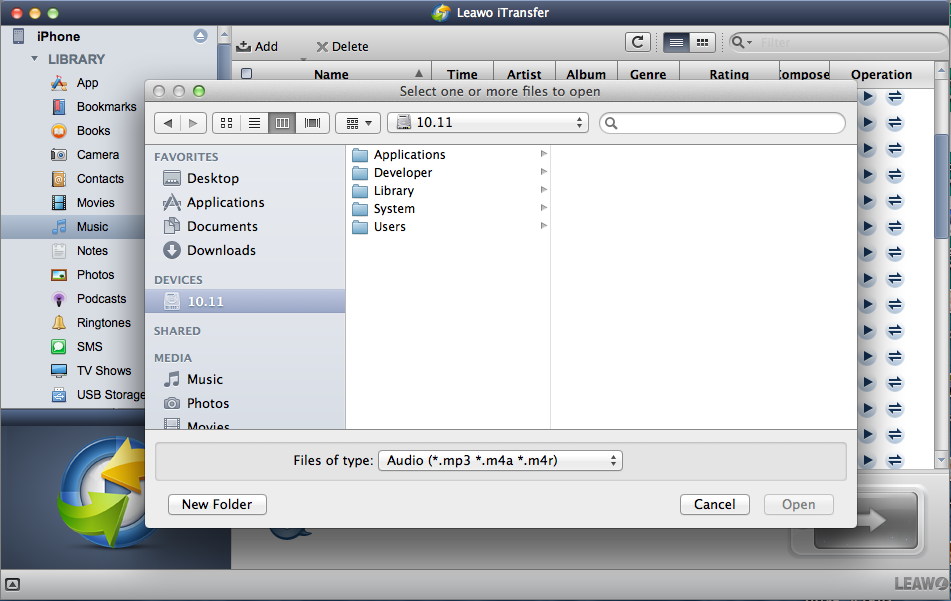Click the refresh icon in the toolbar
The height and width of the screenshot is (601, 951).
click(637, 42)
